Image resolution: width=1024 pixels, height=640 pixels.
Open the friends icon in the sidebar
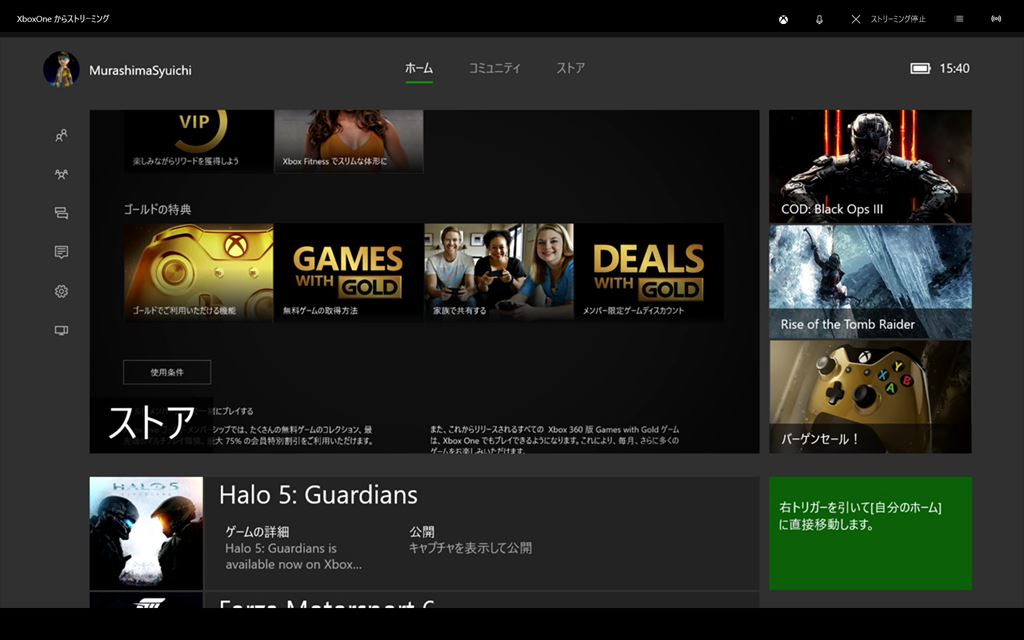pyautogui.click(x=61, y=136)
